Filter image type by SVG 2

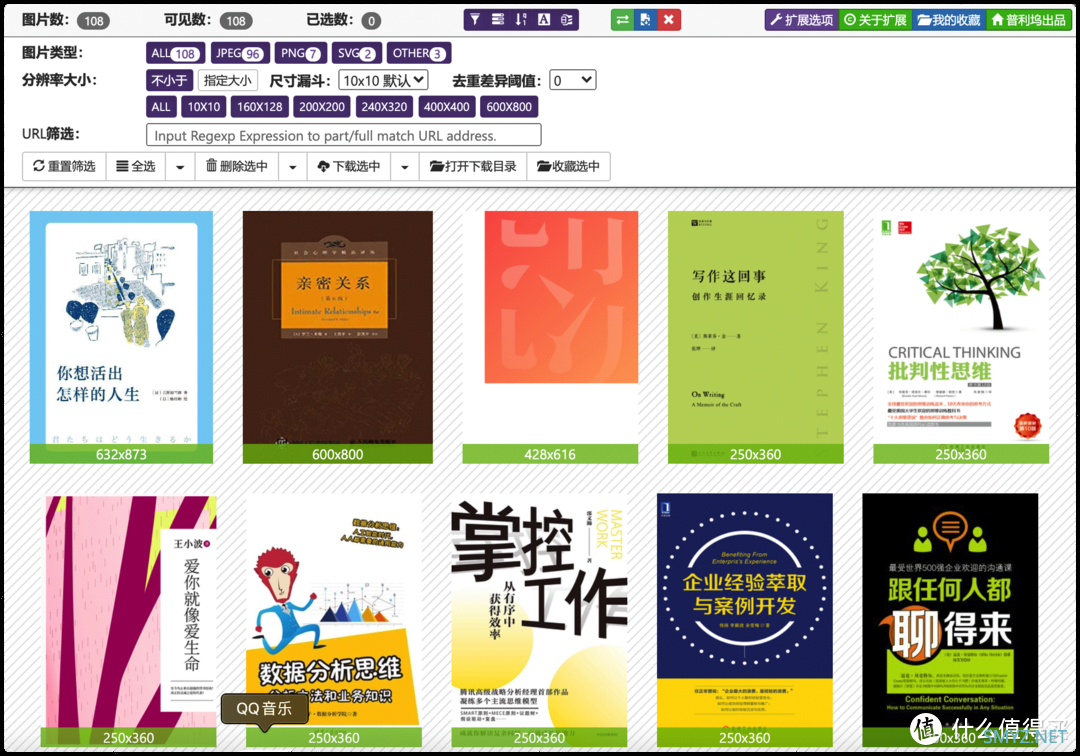click(x=356, y=53)
